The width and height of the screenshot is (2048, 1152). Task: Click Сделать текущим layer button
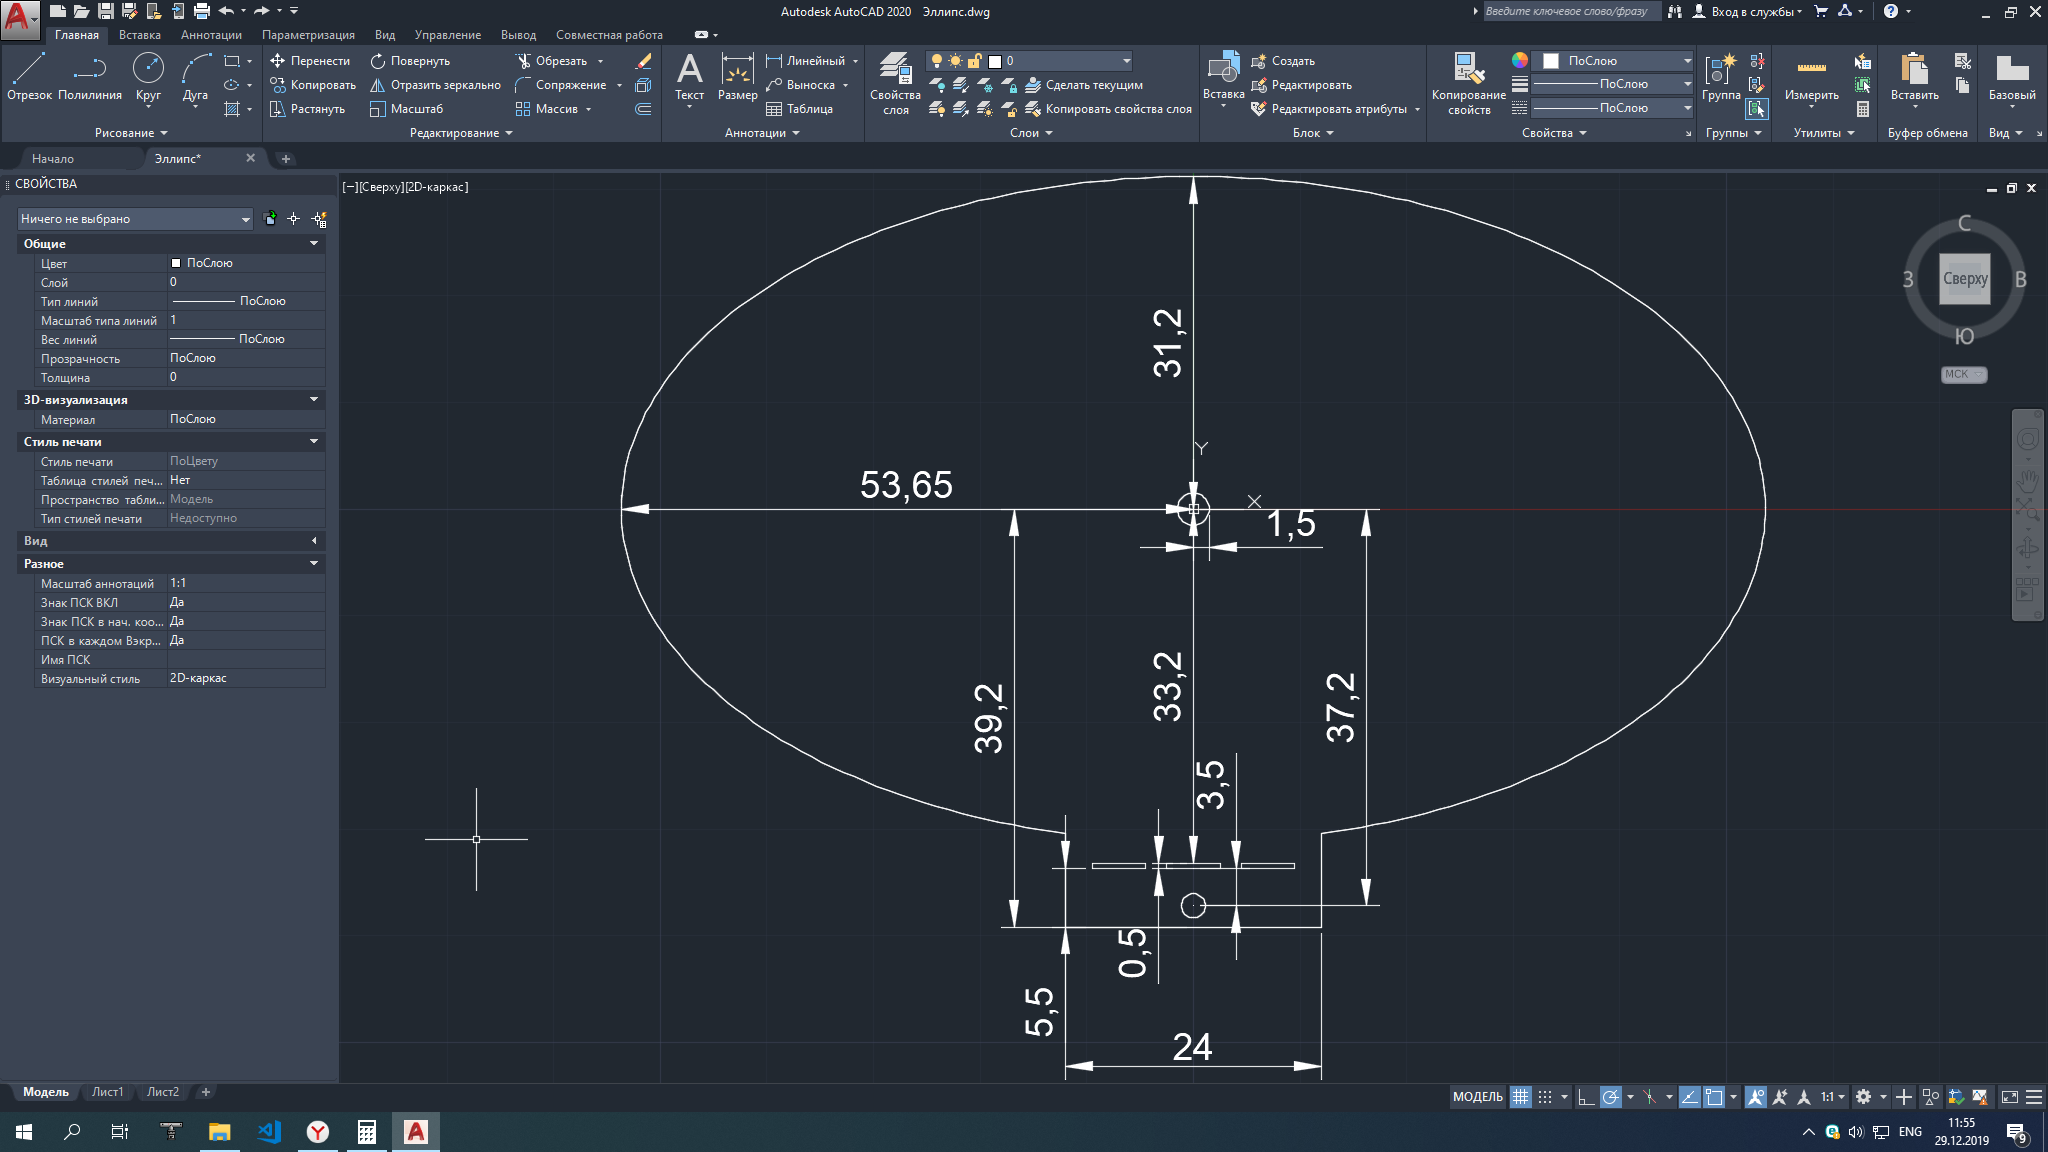1084,85
